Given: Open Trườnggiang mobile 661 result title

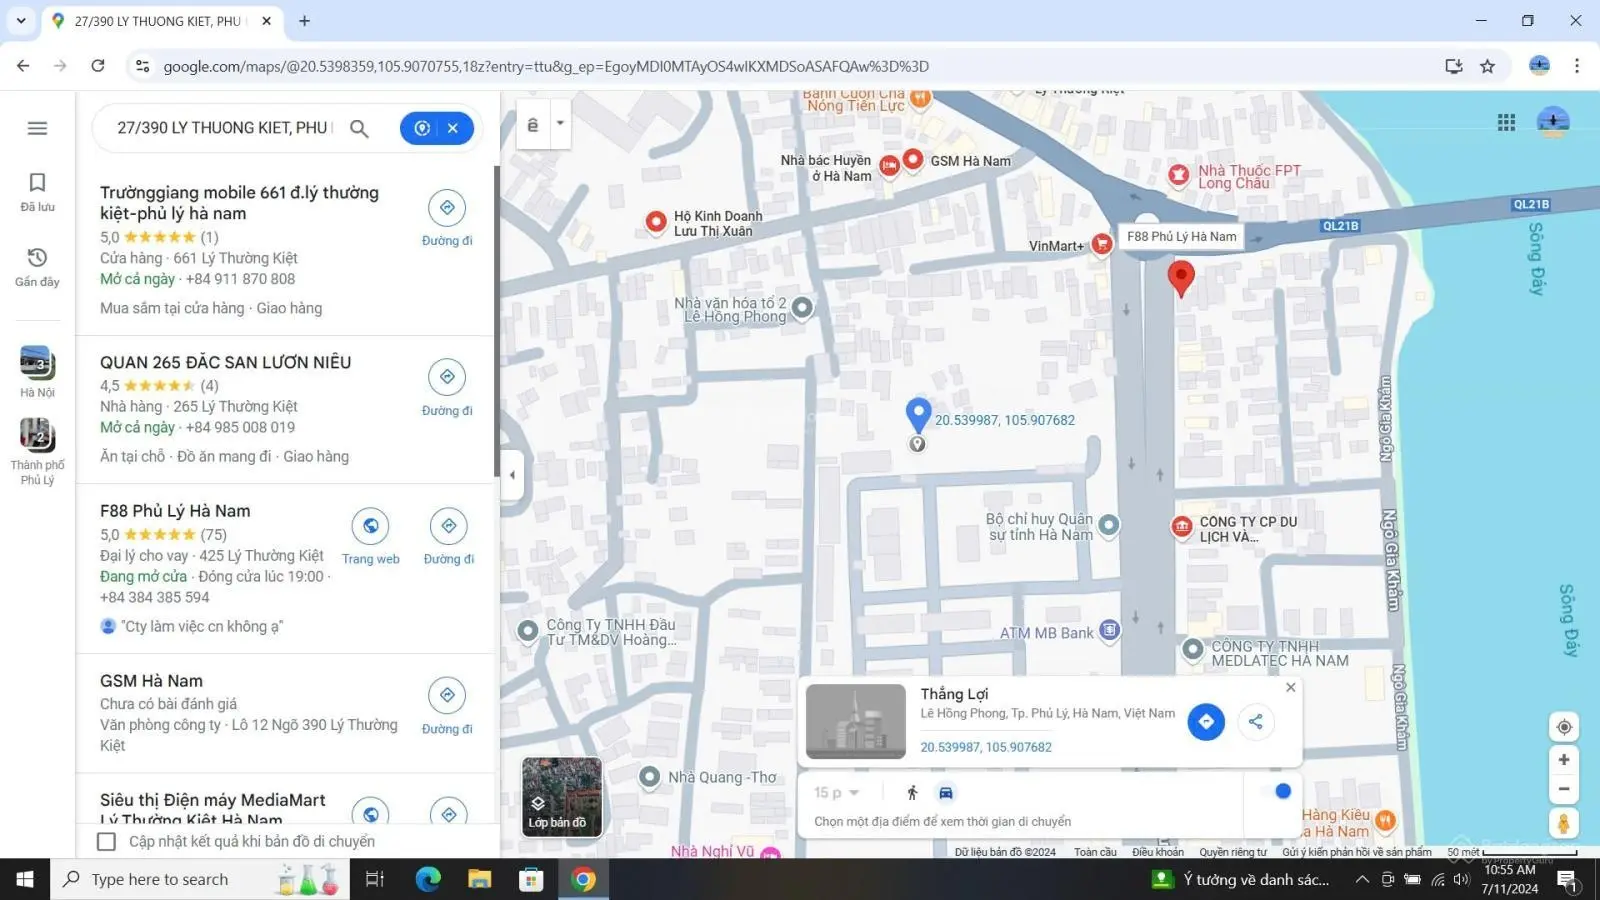Looking at the screenshot, I should pyautogui.click(x=239, y=203).
